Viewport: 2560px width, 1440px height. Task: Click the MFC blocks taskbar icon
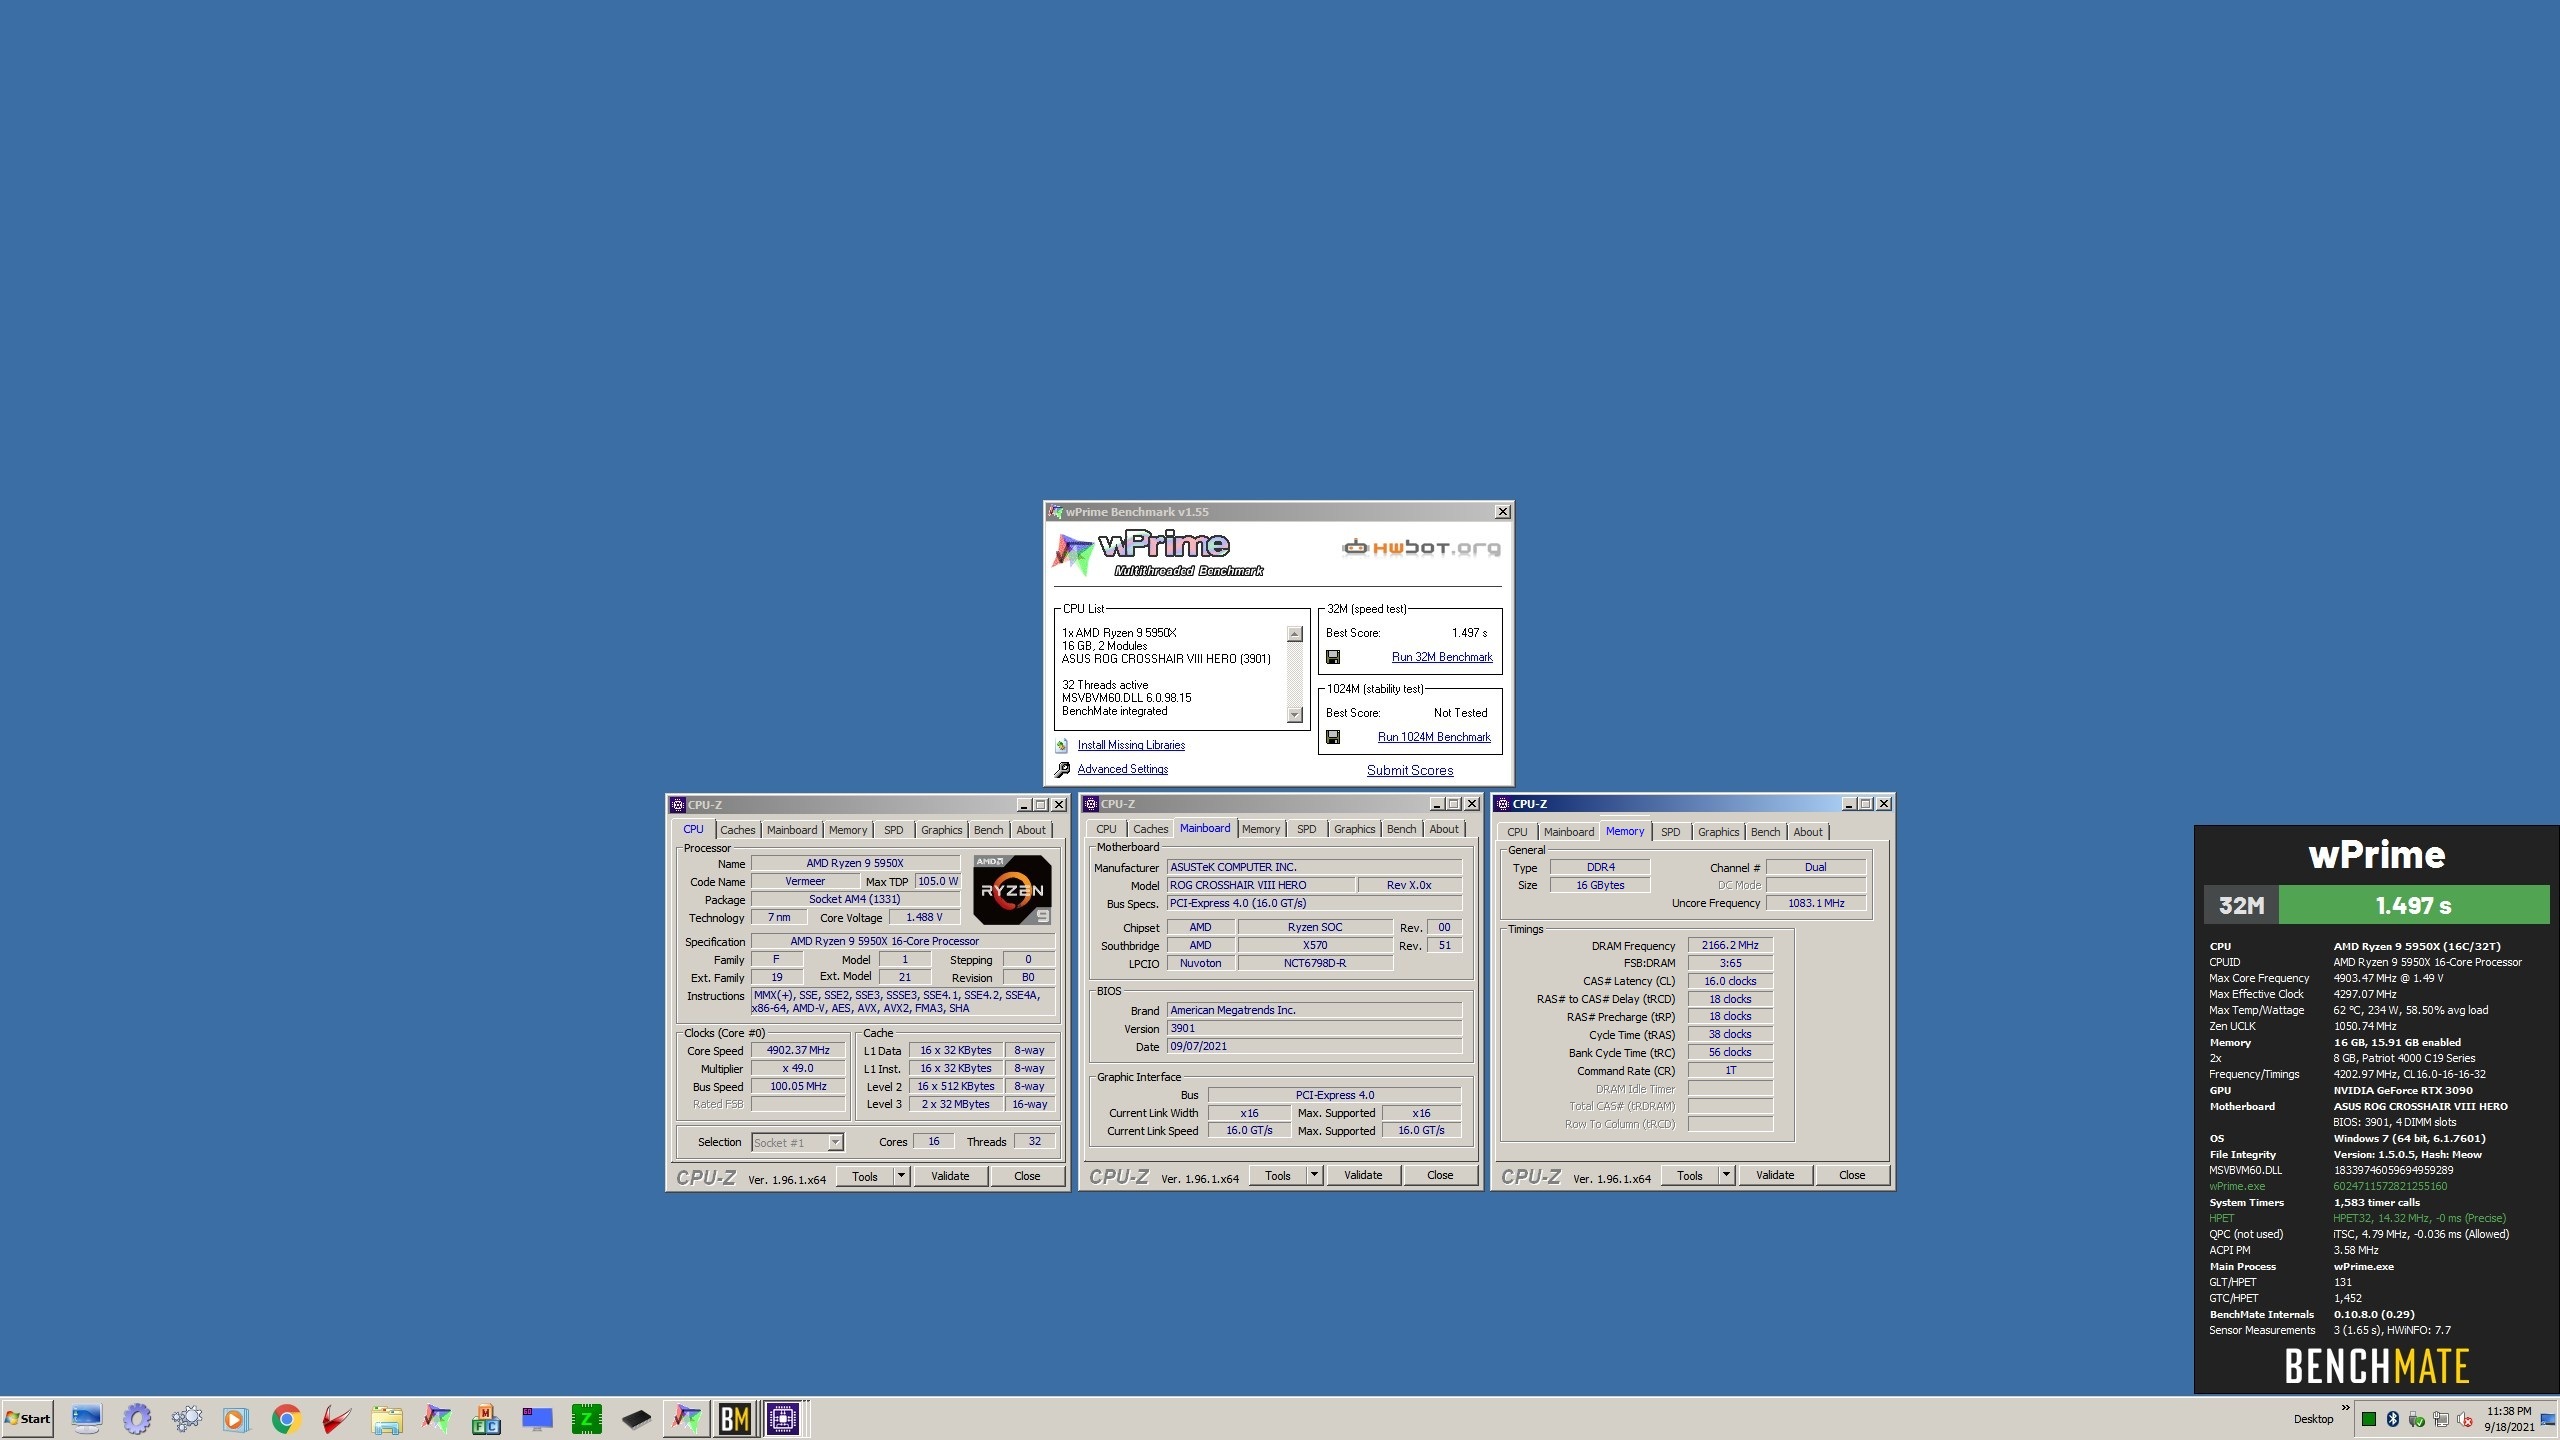486,1418
